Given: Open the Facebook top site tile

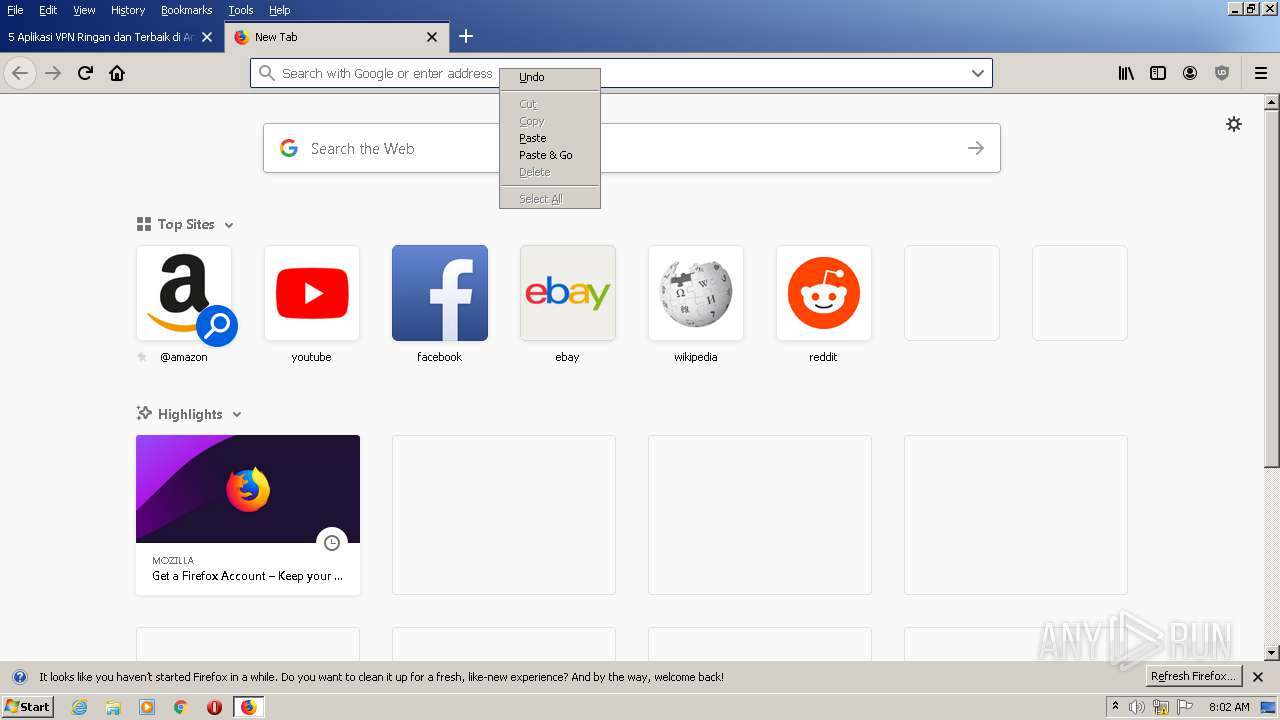Looking at the screenshot, I should [440, 293].
